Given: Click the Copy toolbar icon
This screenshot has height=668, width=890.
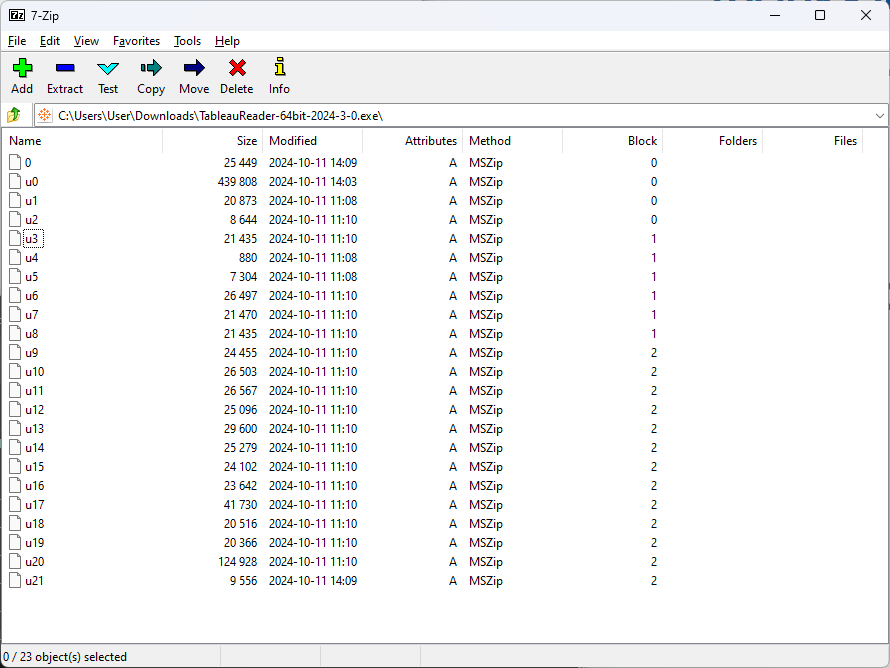Looking at the screenshot, I should click(x=151, y=69).
